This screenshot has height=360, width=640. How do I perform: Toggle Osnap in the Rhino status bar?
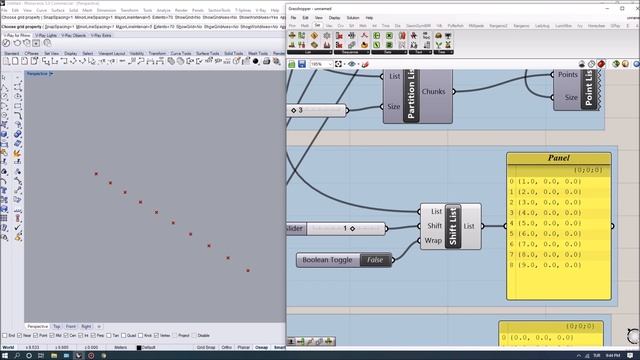point(261,347)
